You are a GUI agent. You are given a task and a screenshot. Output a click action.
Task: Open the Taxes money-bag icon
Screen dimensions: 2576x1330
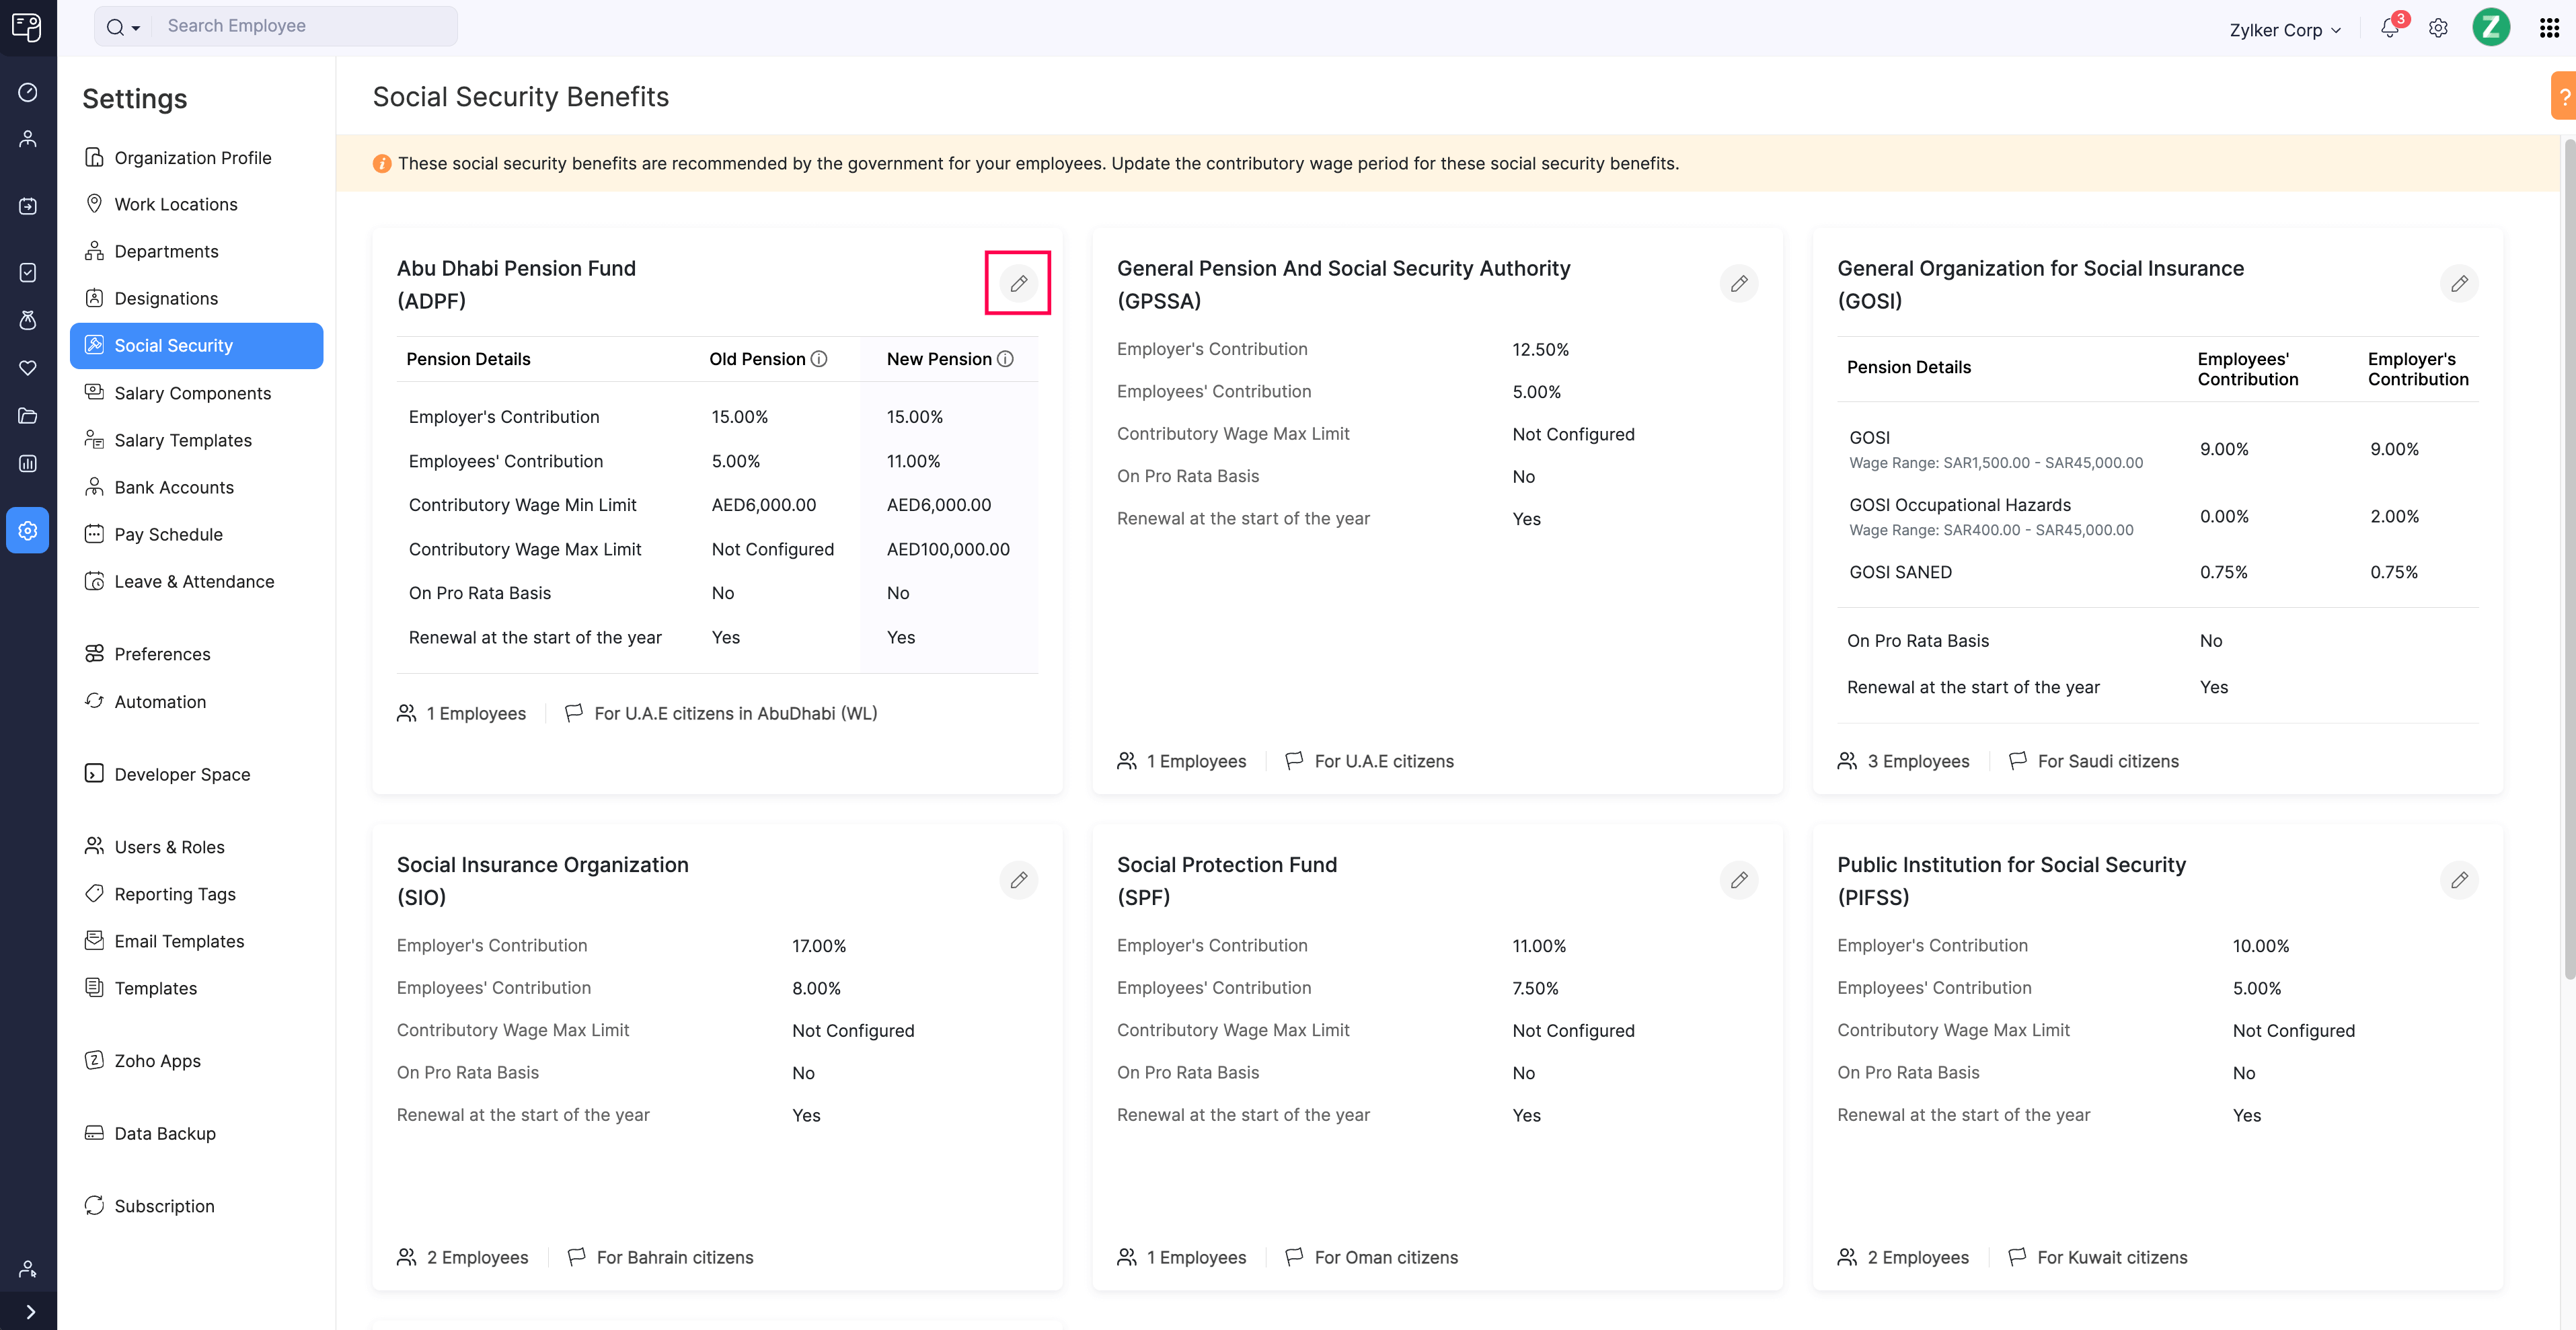pos(27,320)
